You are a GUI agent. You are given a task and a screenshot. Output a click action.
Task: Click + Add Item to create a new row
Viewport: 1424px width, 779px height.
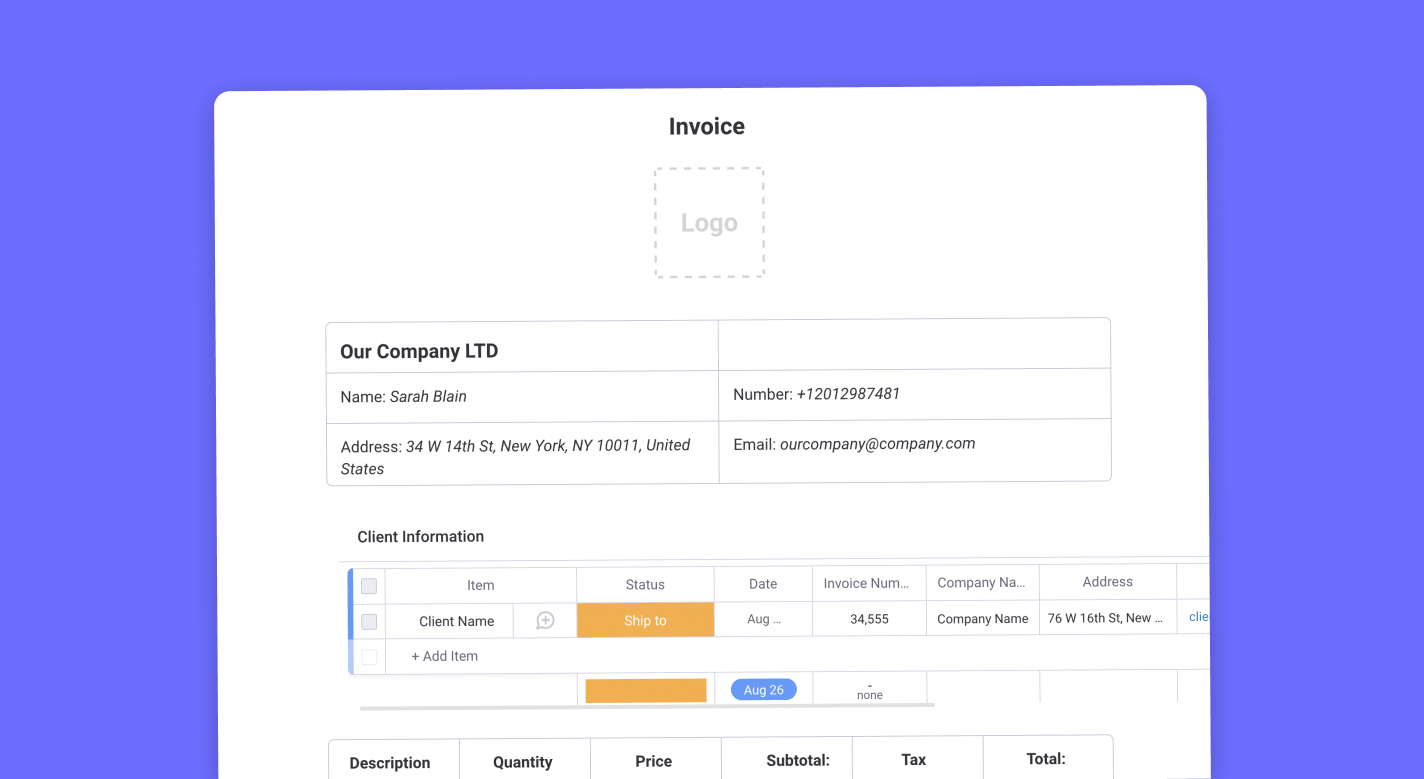[443, 656]
